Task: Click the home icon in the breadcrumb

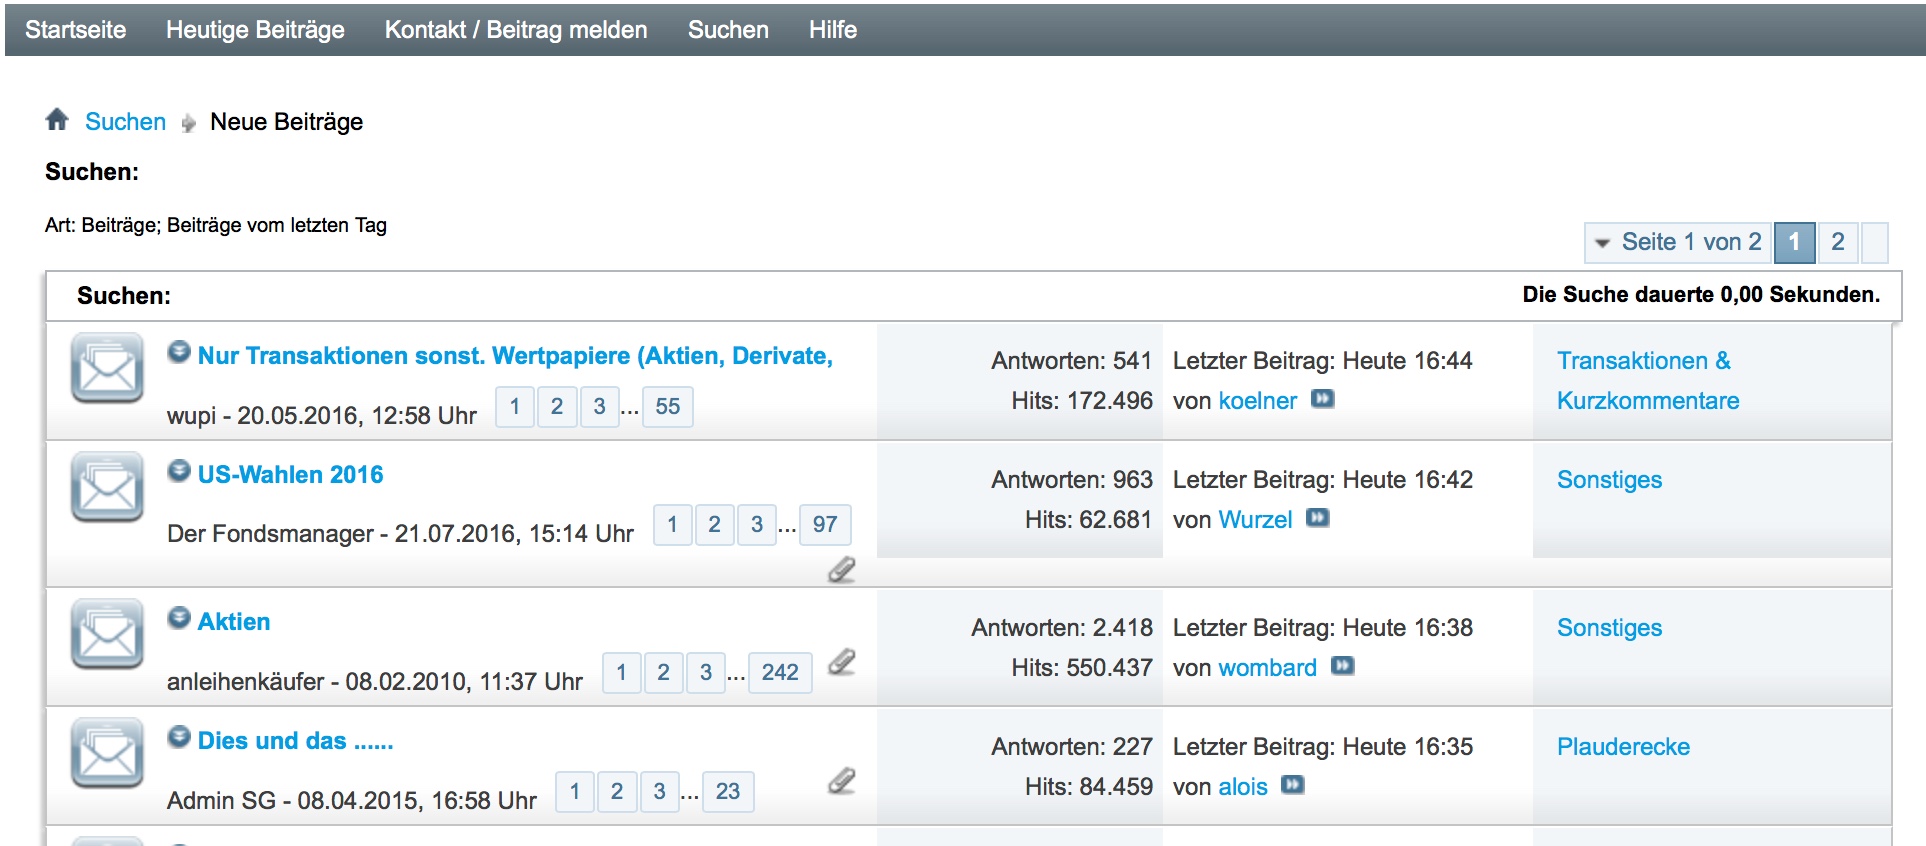Action: [57, 120]
